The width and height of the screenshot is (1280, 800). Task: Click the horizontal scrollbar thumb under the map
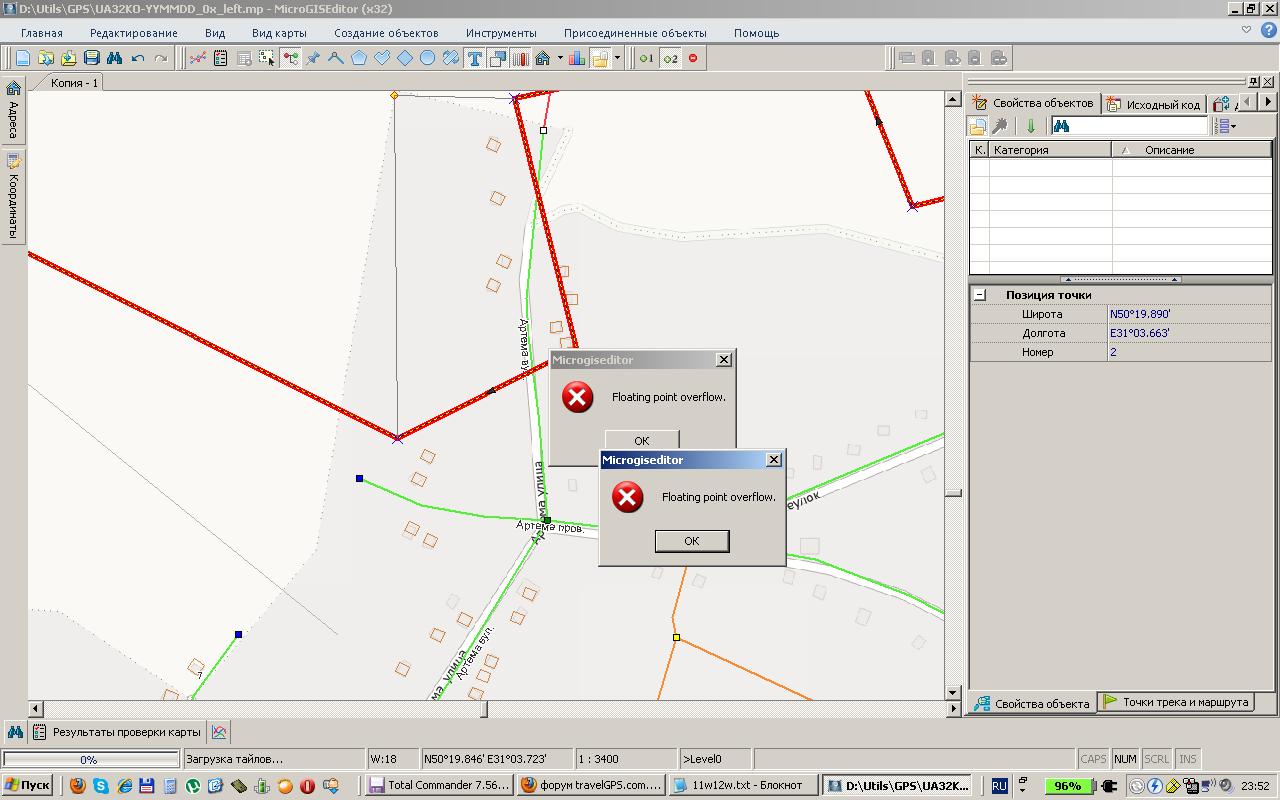(x=485, y=709)
